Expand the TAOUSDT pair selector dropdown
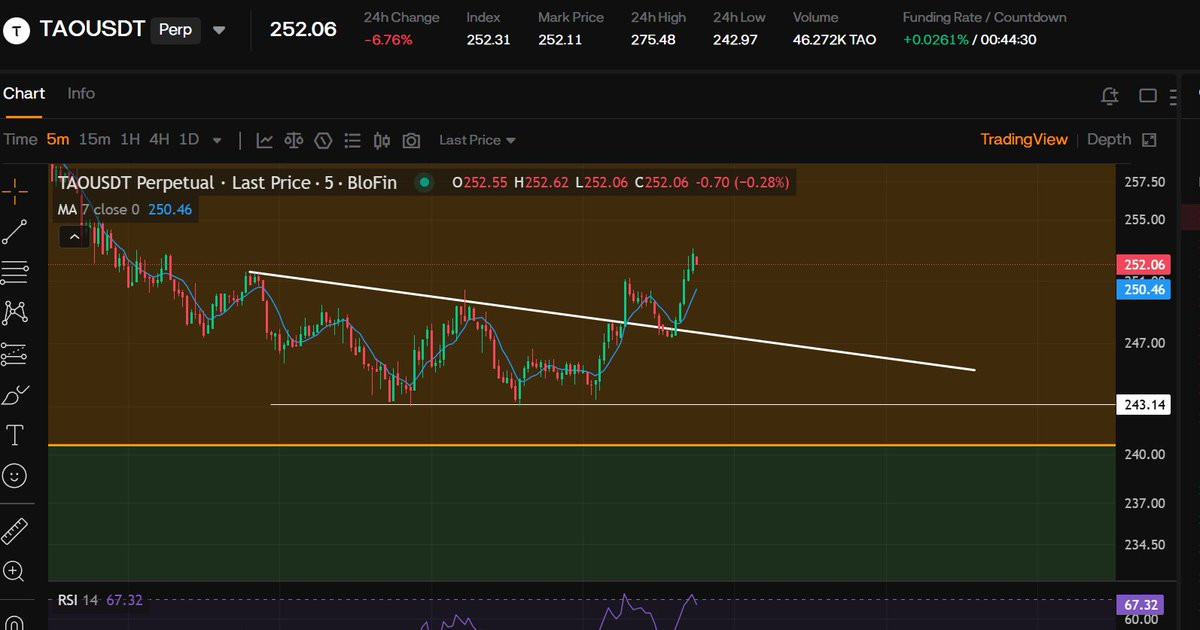 point(219,30)
